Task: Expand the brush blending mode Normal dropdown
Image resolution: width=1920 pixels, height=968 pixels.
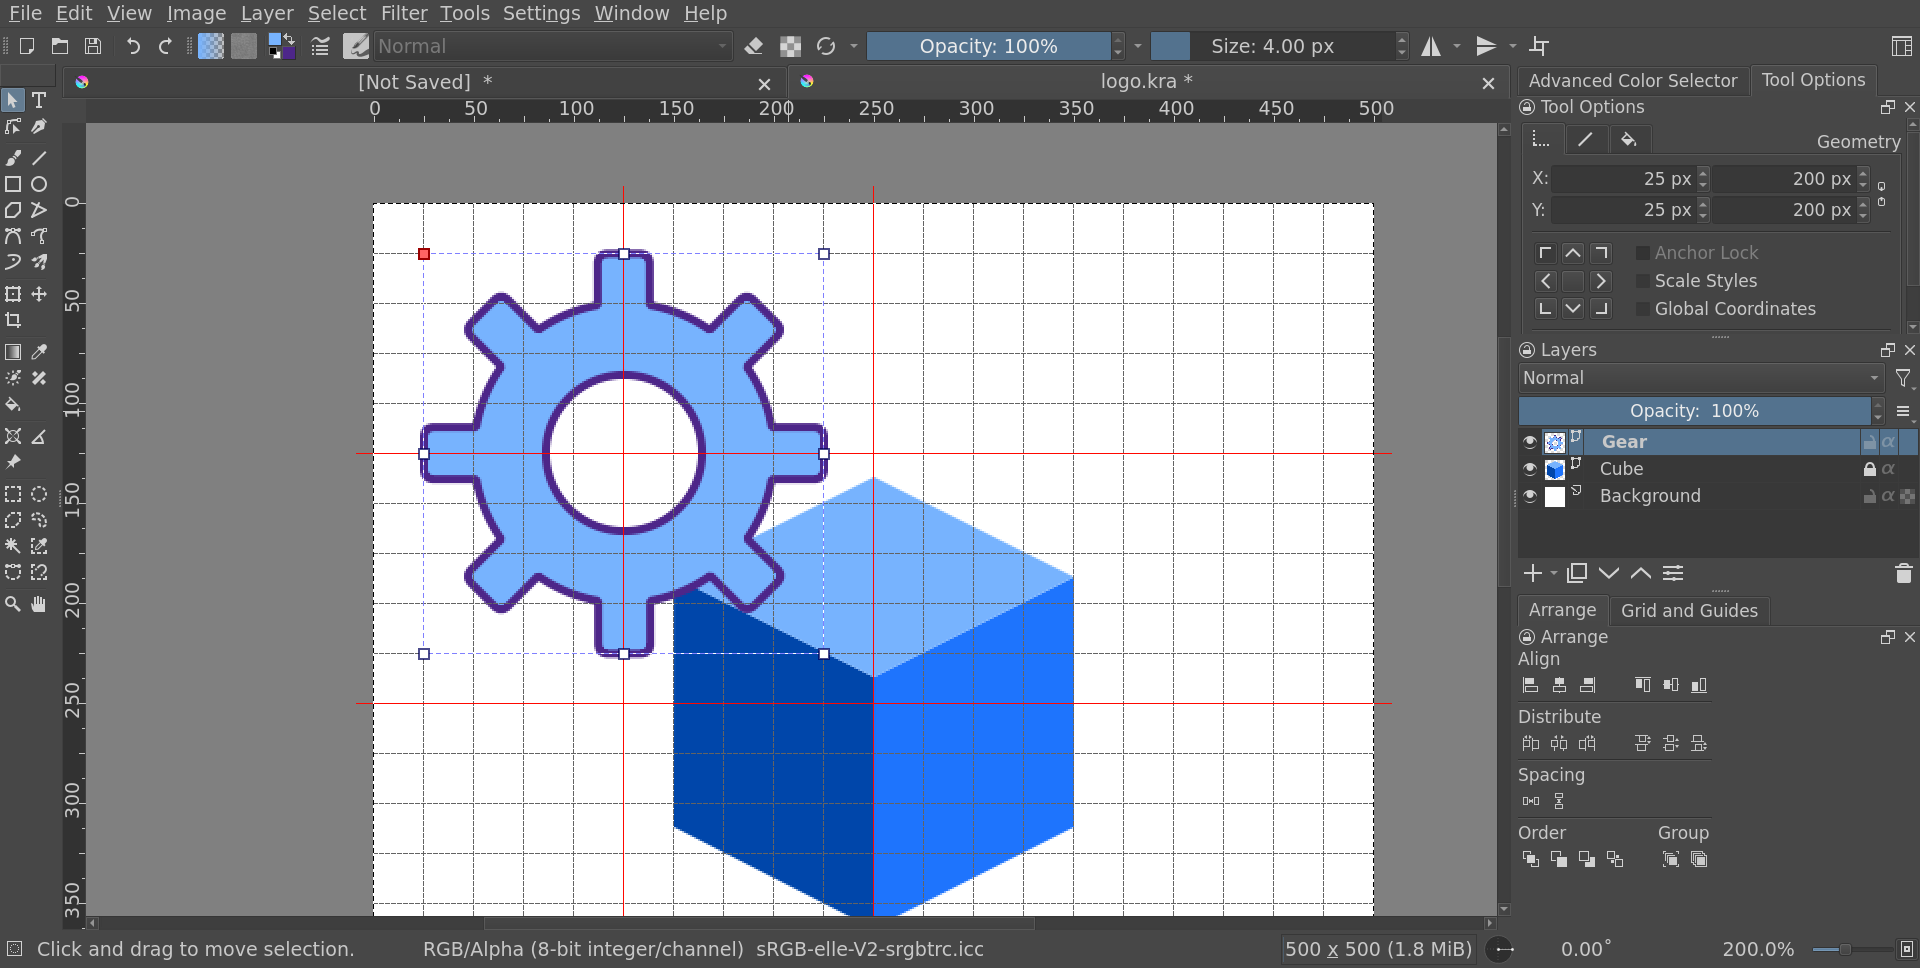Action: tap(552, 46)
